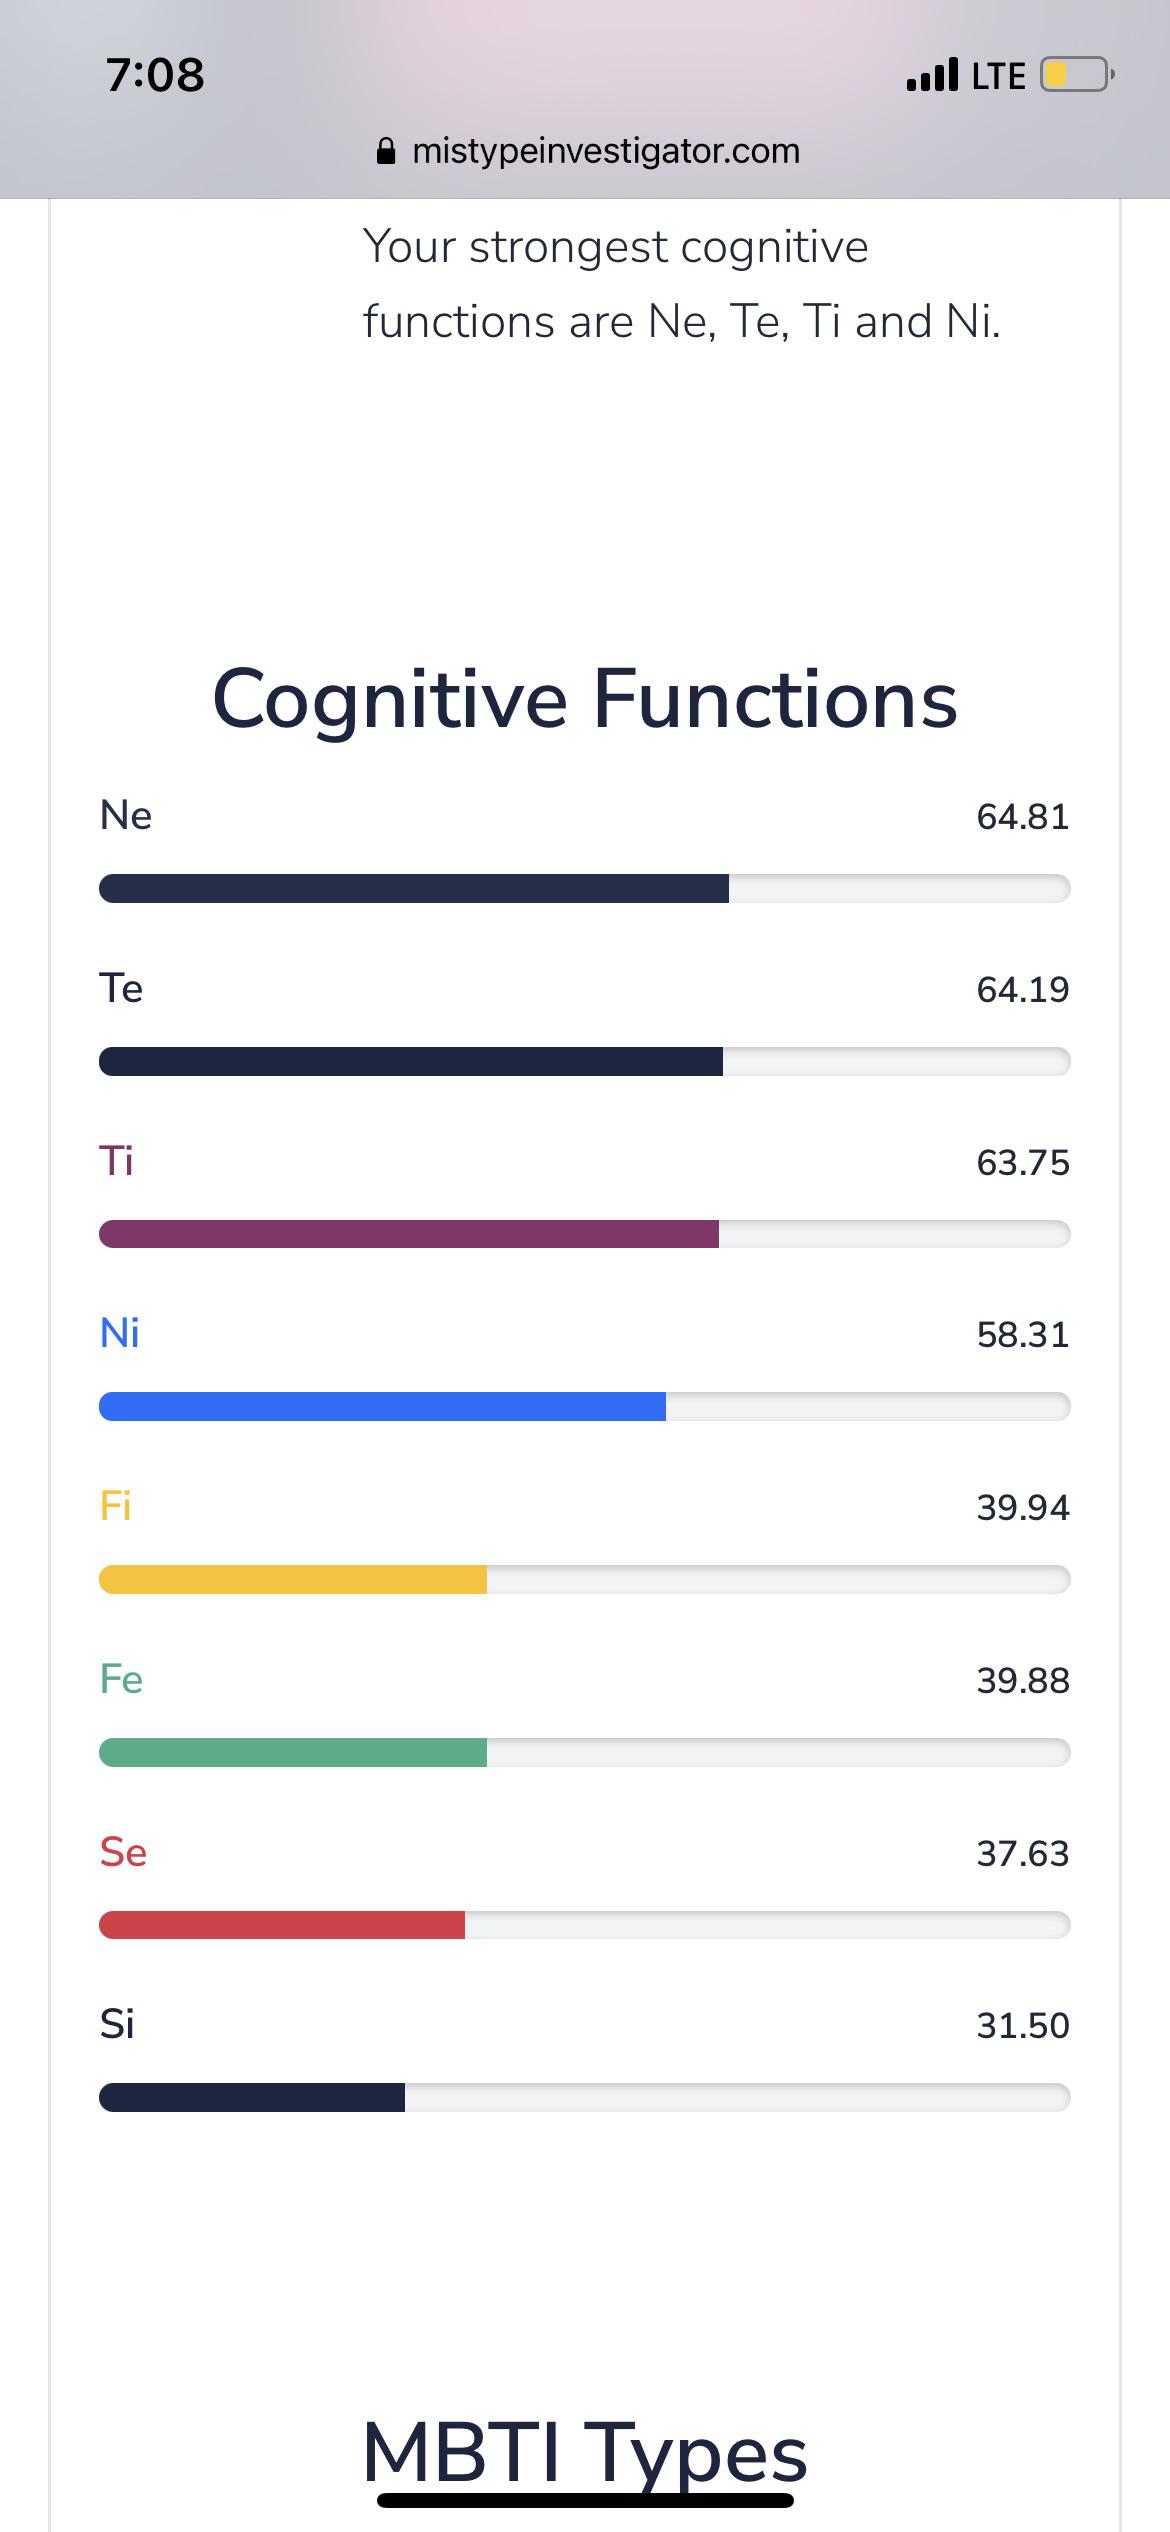Click the green Fe progress bar
Screen dimensions: 1170x2532
(x=584, y=1752)
